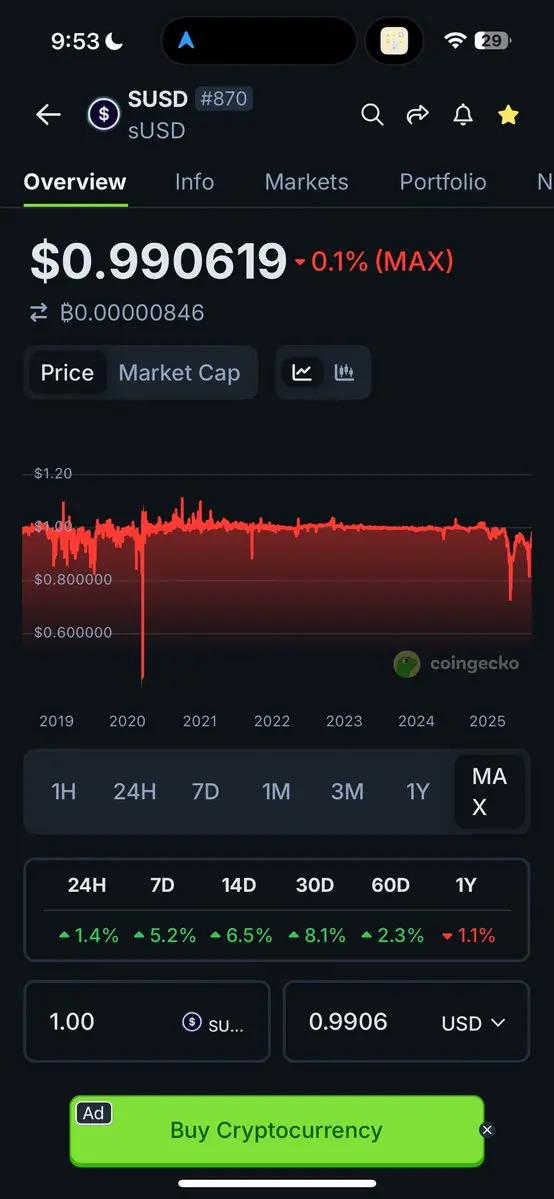This screenshot has width=554, height=1199.
Task: Expand the USD currency dropdown
Action: pyautogui.click(x=474, y=1022)
